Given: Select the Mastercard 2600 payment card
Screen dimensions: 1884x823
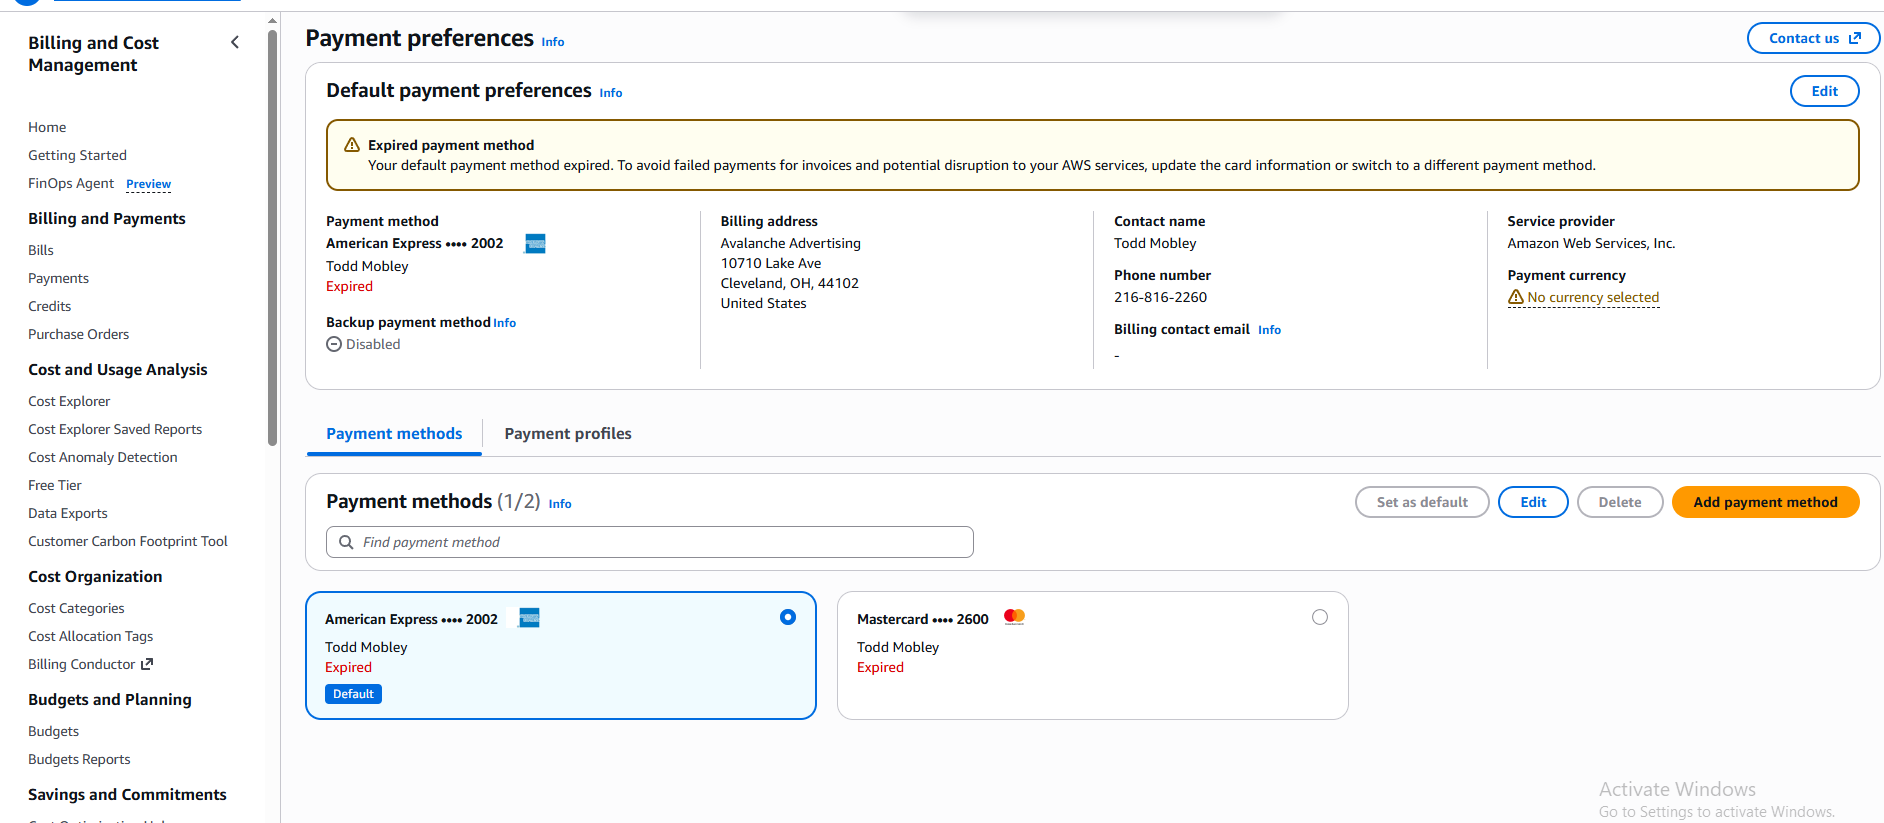Looking at the screenshot, I should click(x=1092, y=655).
